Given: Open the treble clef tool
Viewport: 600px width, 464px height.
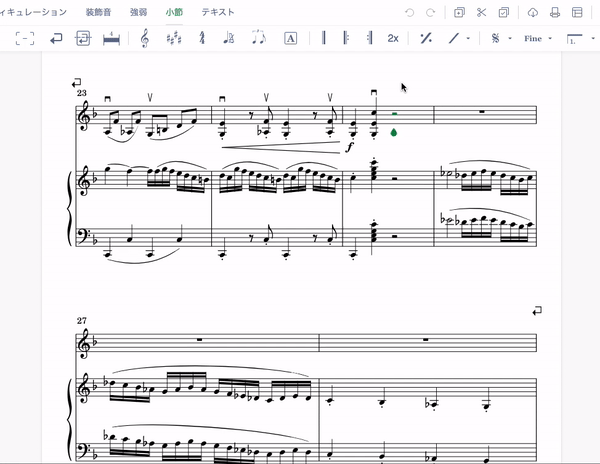Looking at the screenshot, I should (x=145, y=39).
